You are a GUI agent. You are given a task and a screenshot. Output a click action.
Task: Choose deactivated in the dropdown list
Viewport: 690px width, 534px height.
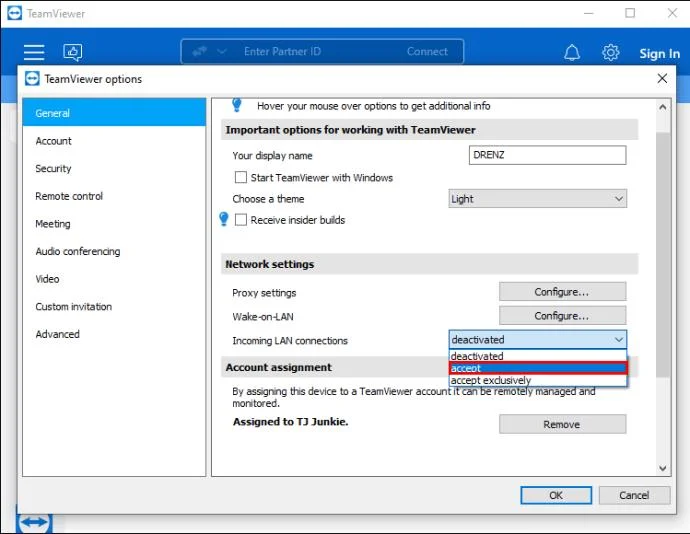(538, 356)
